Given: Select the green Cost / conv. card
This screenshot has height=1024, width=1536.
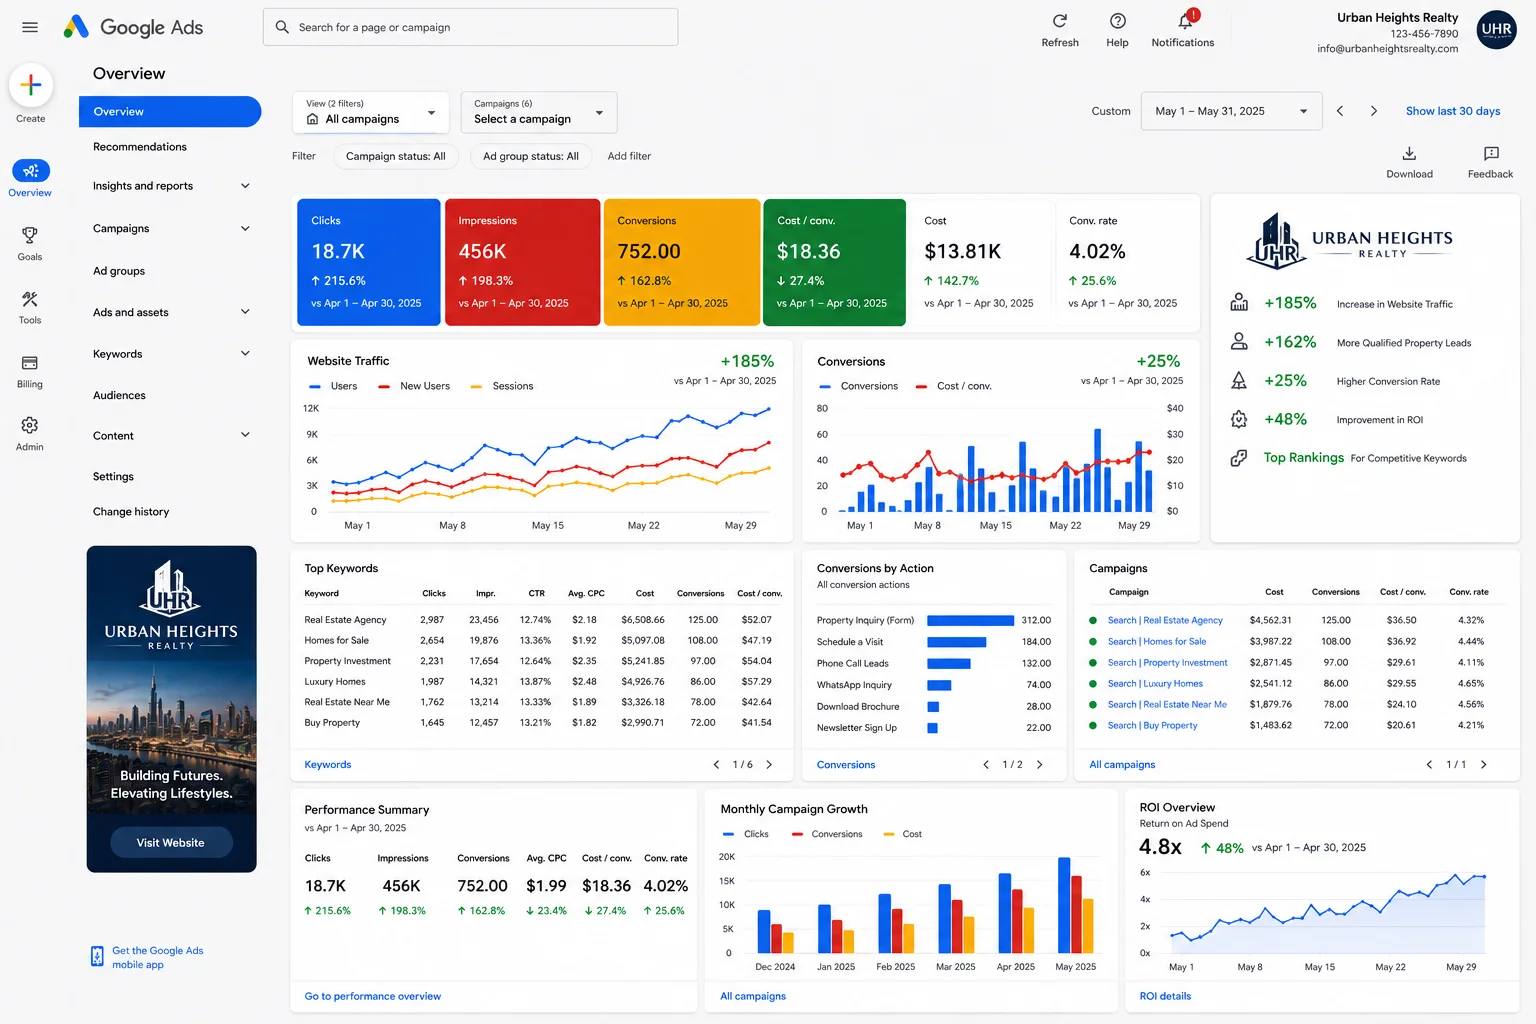Looking at the screenshot, I should pyautogui.click(x=834, y=262).
